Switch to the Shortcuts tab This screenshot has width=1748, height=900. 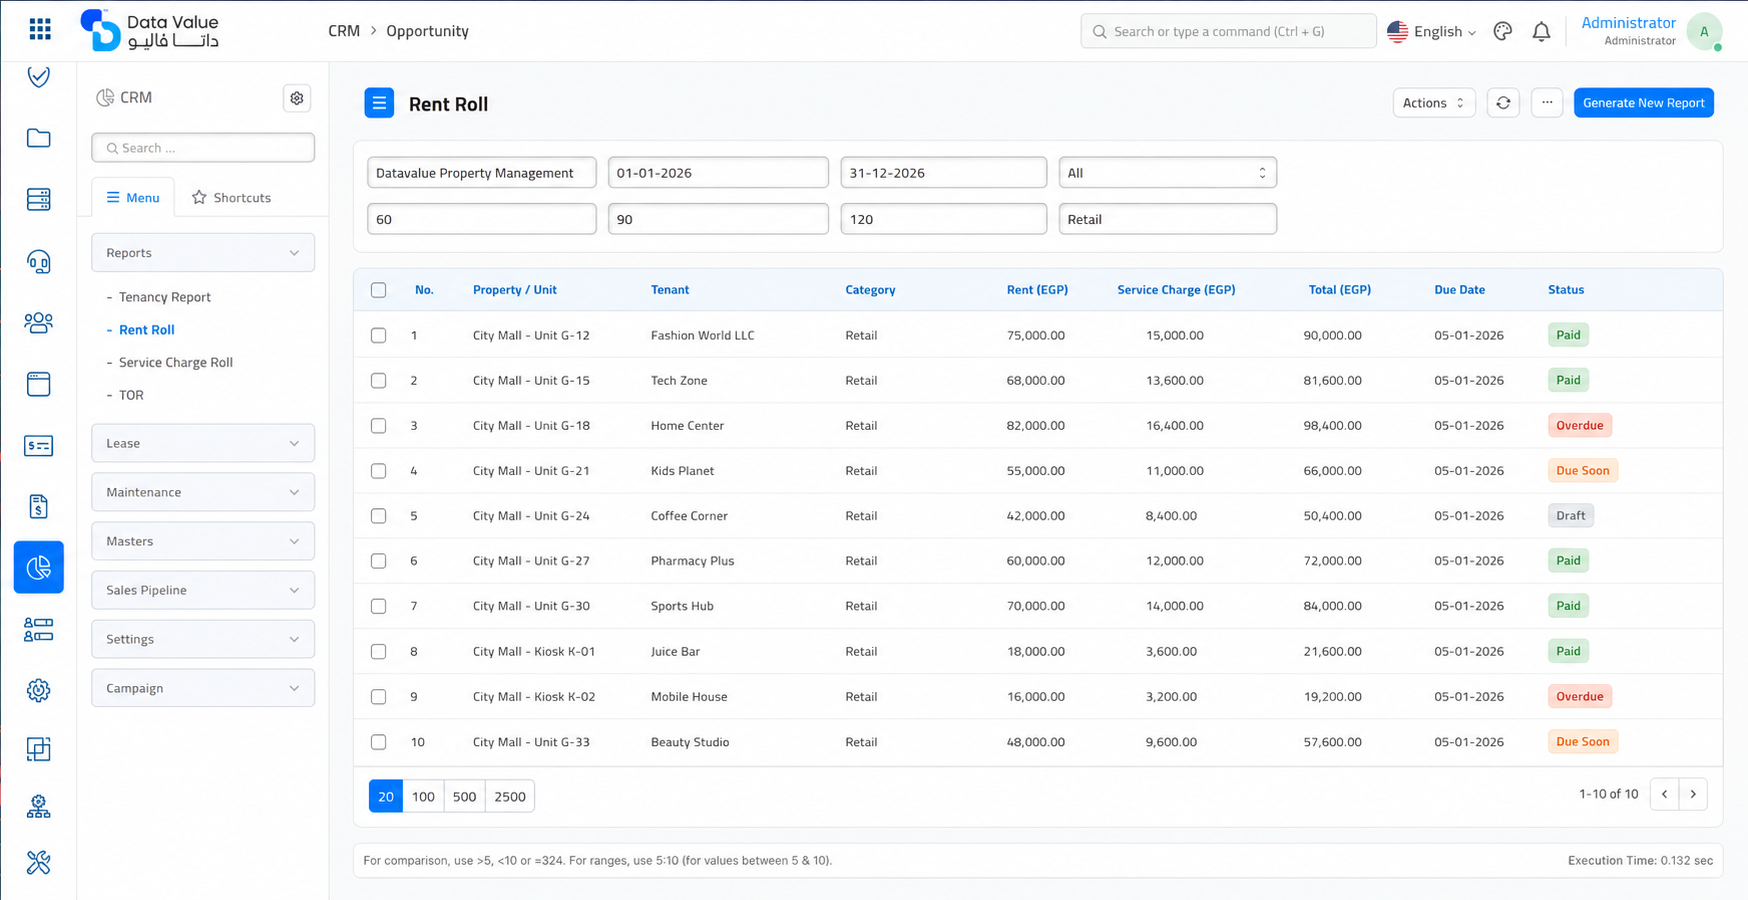232,197
